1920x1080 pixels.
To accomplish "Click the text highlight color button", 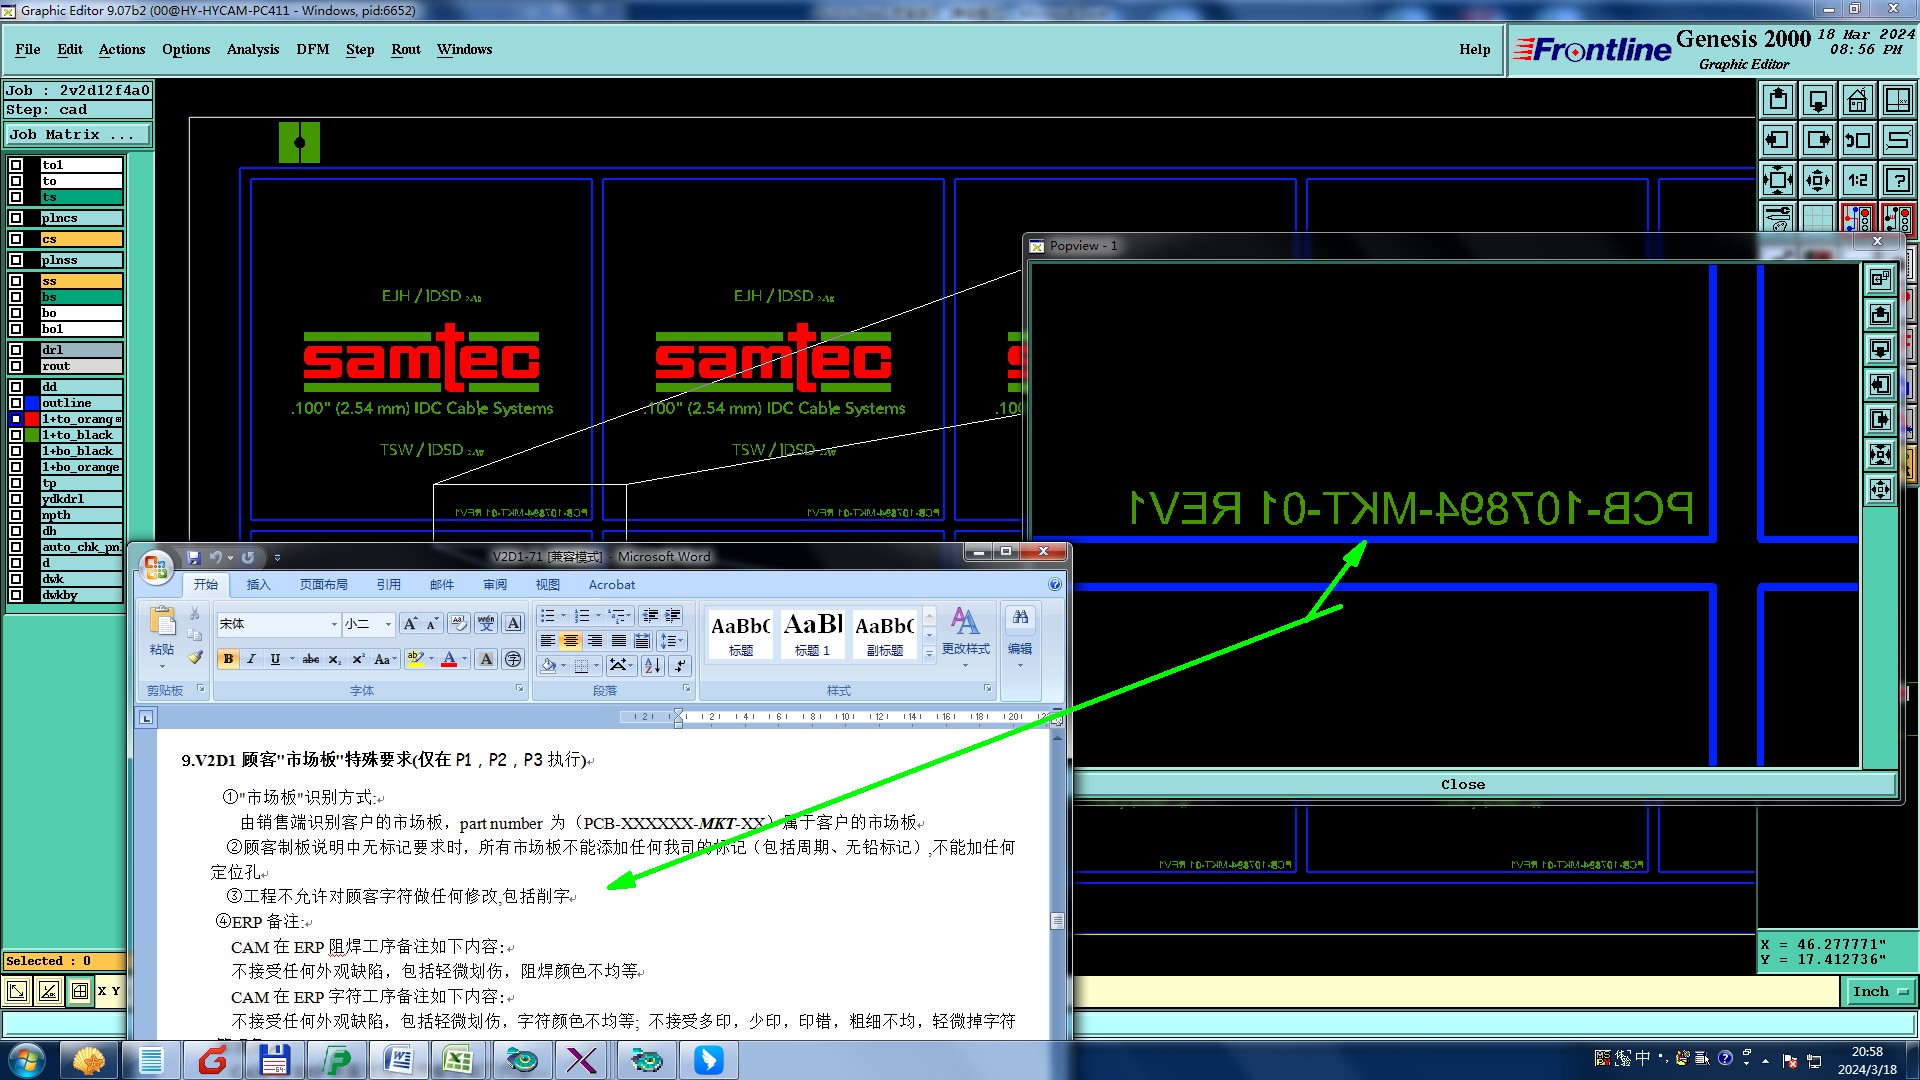I will [x=416, y=659].
